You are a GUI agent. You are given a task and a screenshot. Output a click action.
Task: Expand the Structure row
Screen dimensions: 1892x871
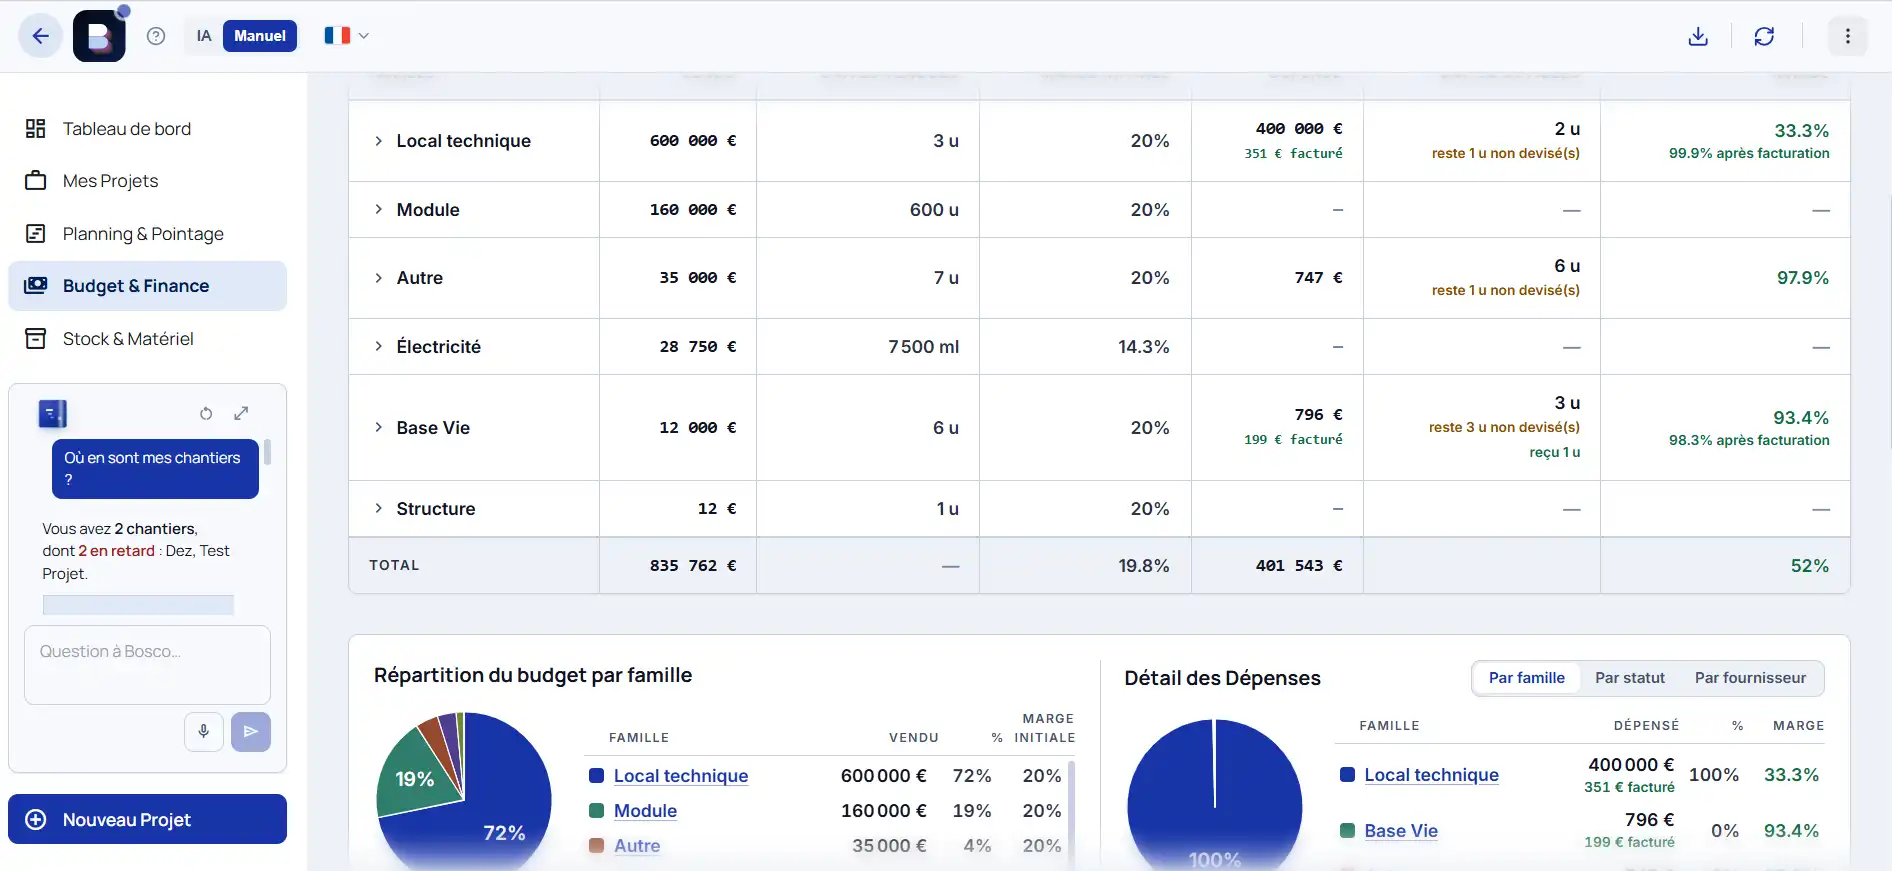click(x=379, y=508)
